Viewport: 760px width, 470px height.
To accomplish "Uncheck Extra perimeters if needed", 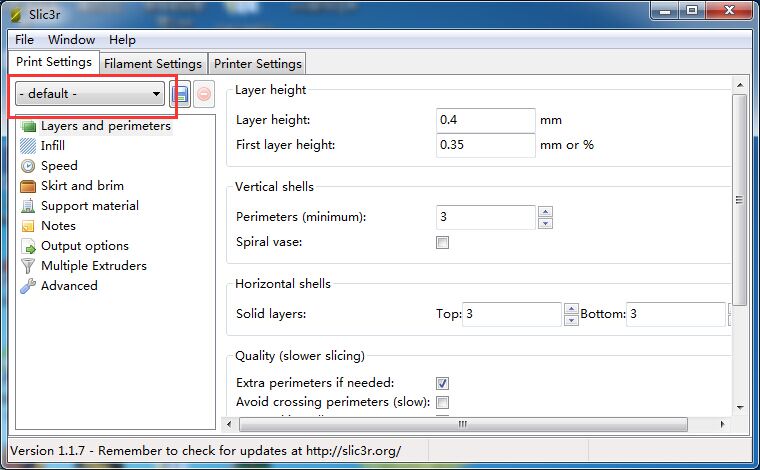I will (x=443, y=383).
